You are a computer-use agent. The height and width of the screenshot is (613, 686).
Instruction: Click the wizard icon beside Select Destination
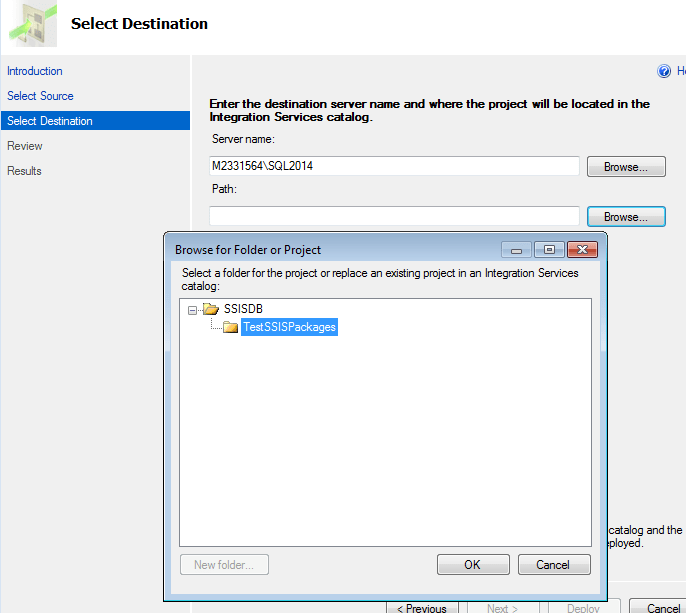pyautogui.click(x=32, y=22)
